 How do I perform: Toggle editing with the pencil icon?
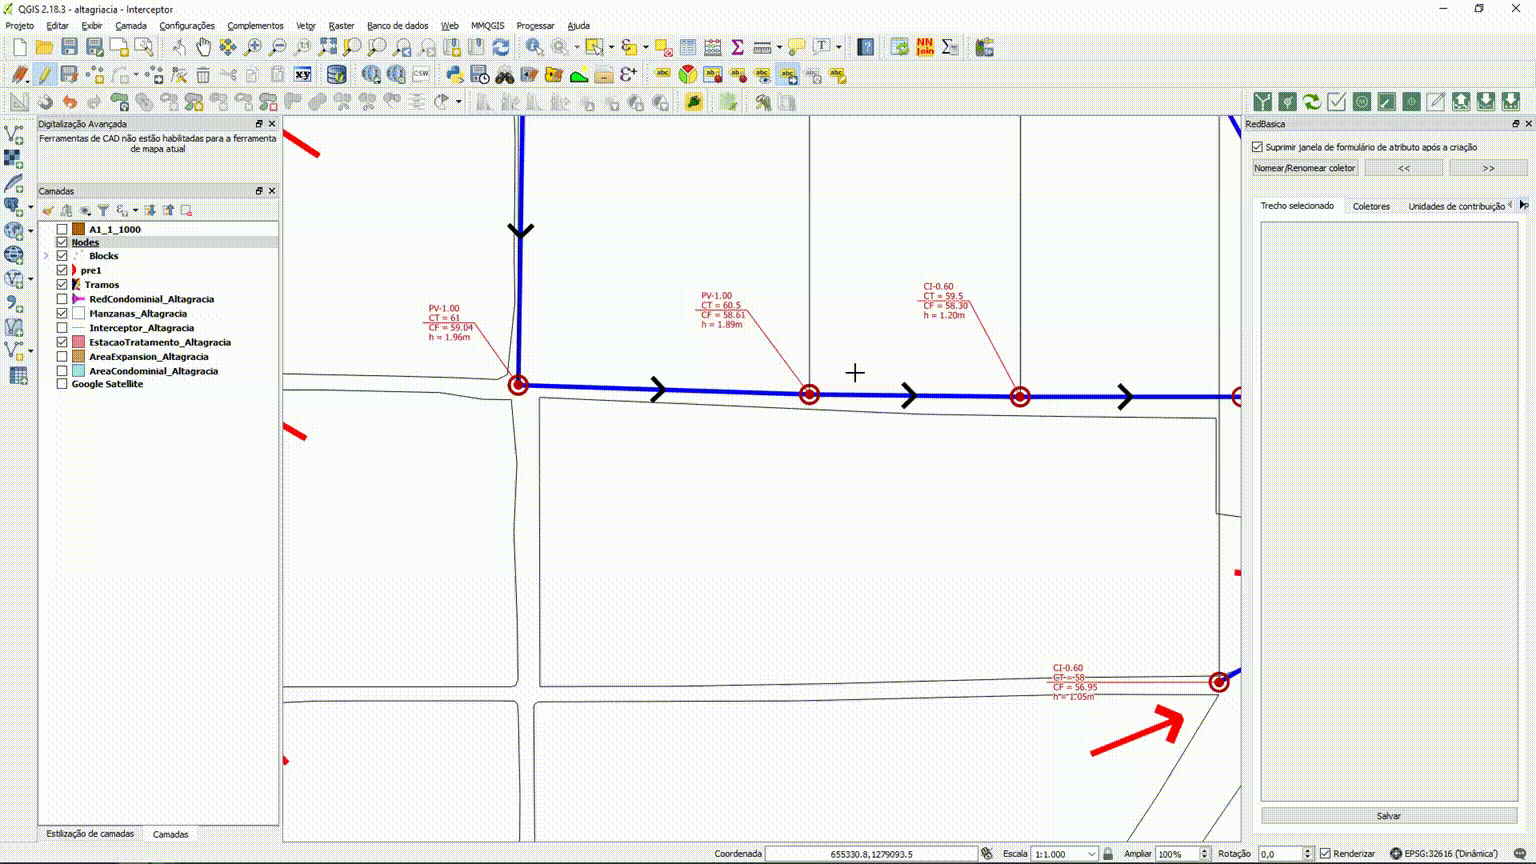click(43, 74)
